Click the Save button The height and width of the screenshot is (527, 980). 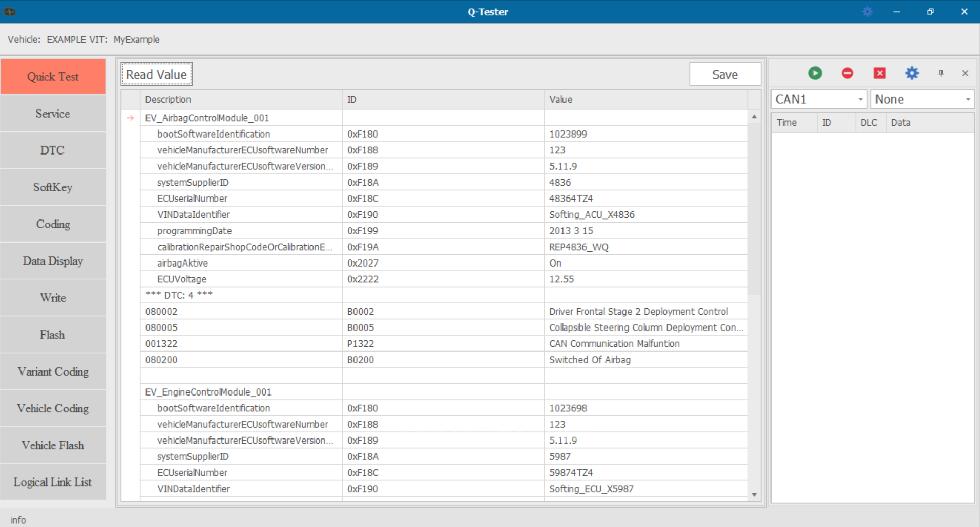tap(725, 74)
